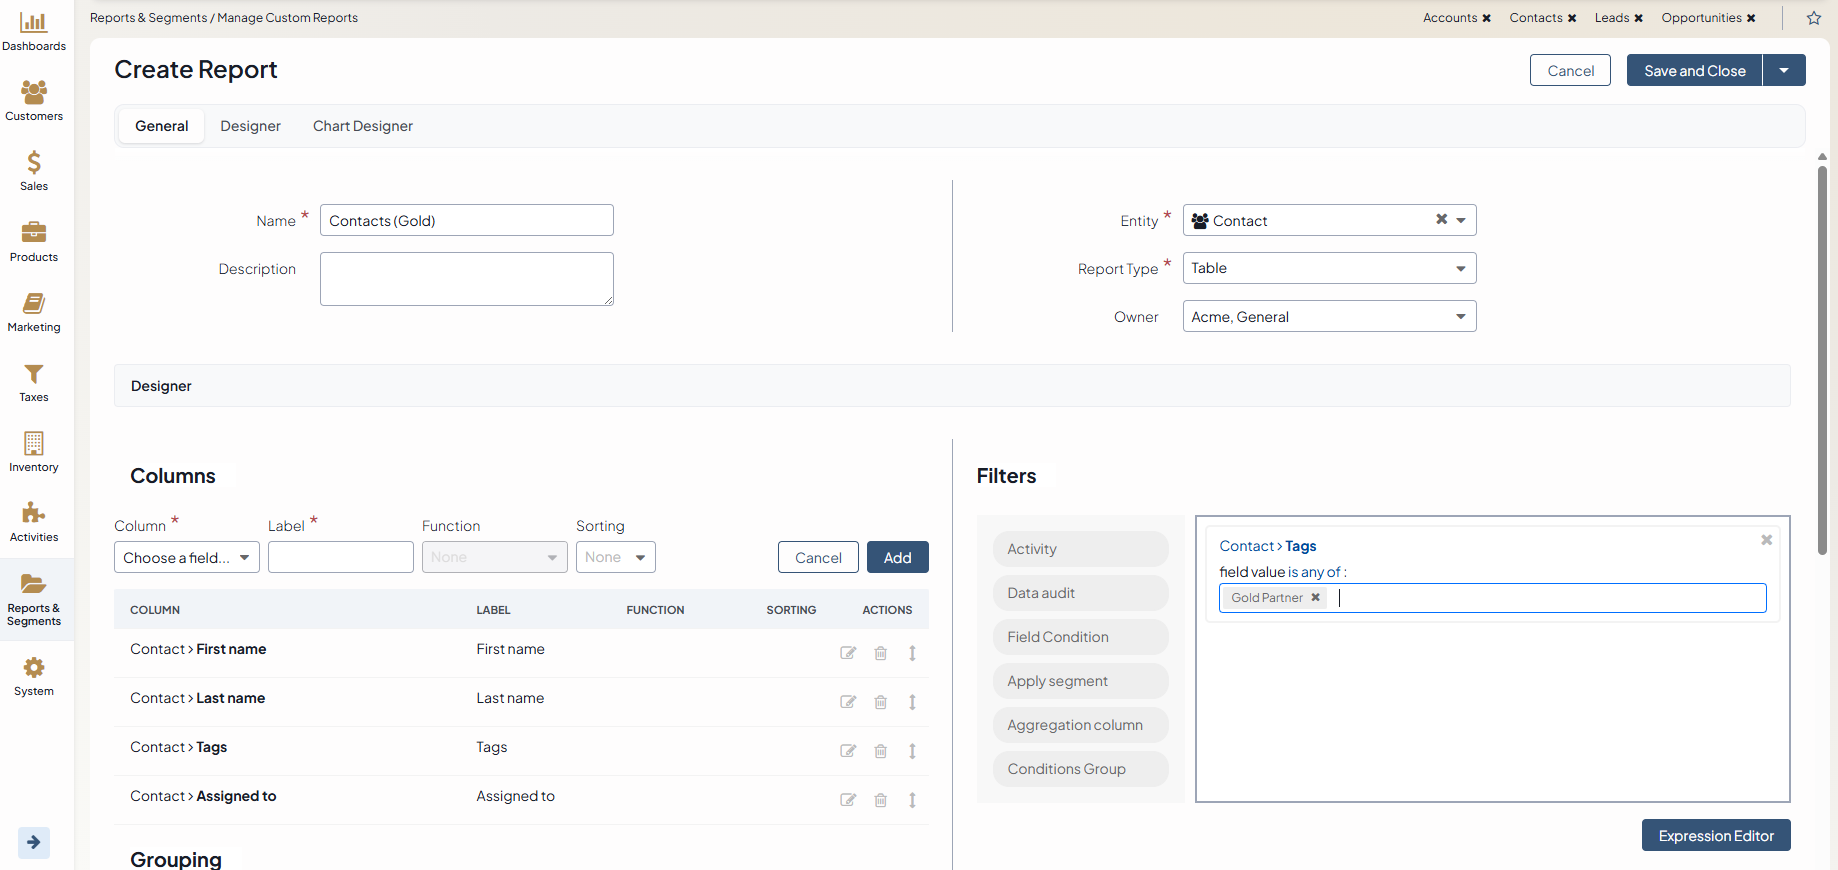
Task: Close the Contact Tags filter condition
Action: 1766,540
